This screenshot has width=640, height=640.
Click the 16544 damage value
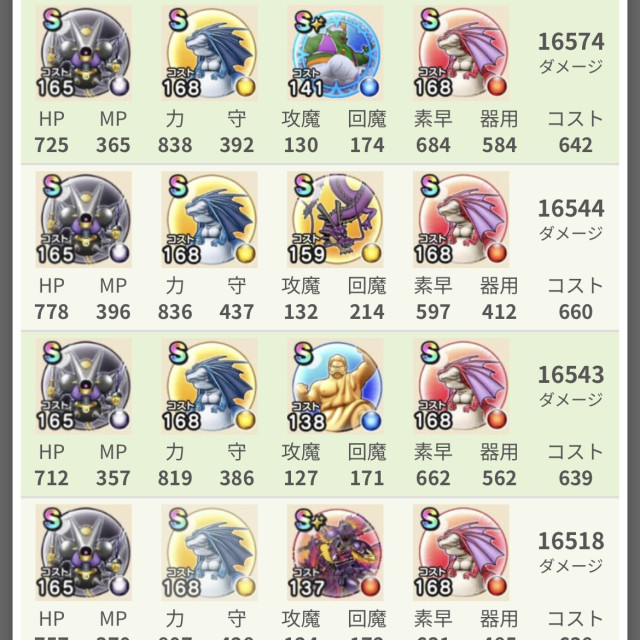click(x=571, y=209)
